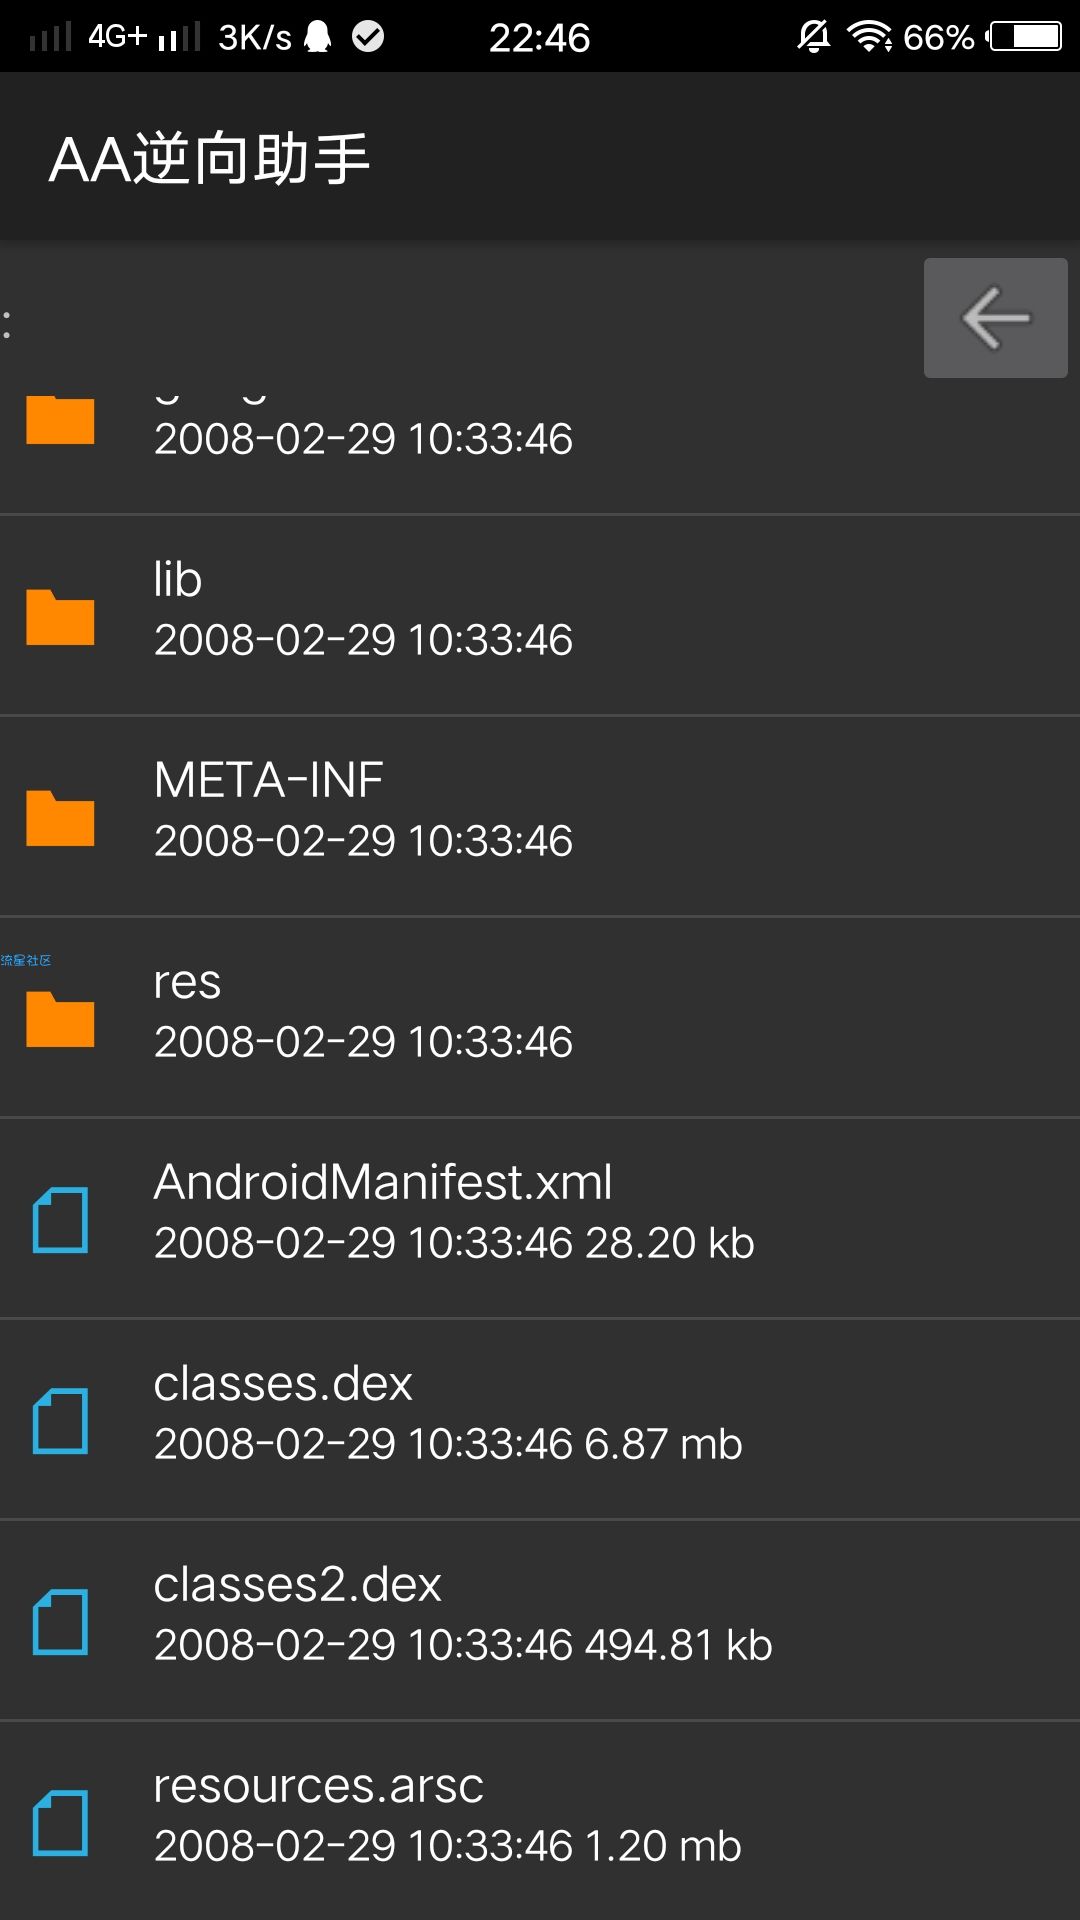The image size is (1080, 1920).
Task: Tap the AndroidManifest.xml file icon
Action: (x=60, y=1220)
